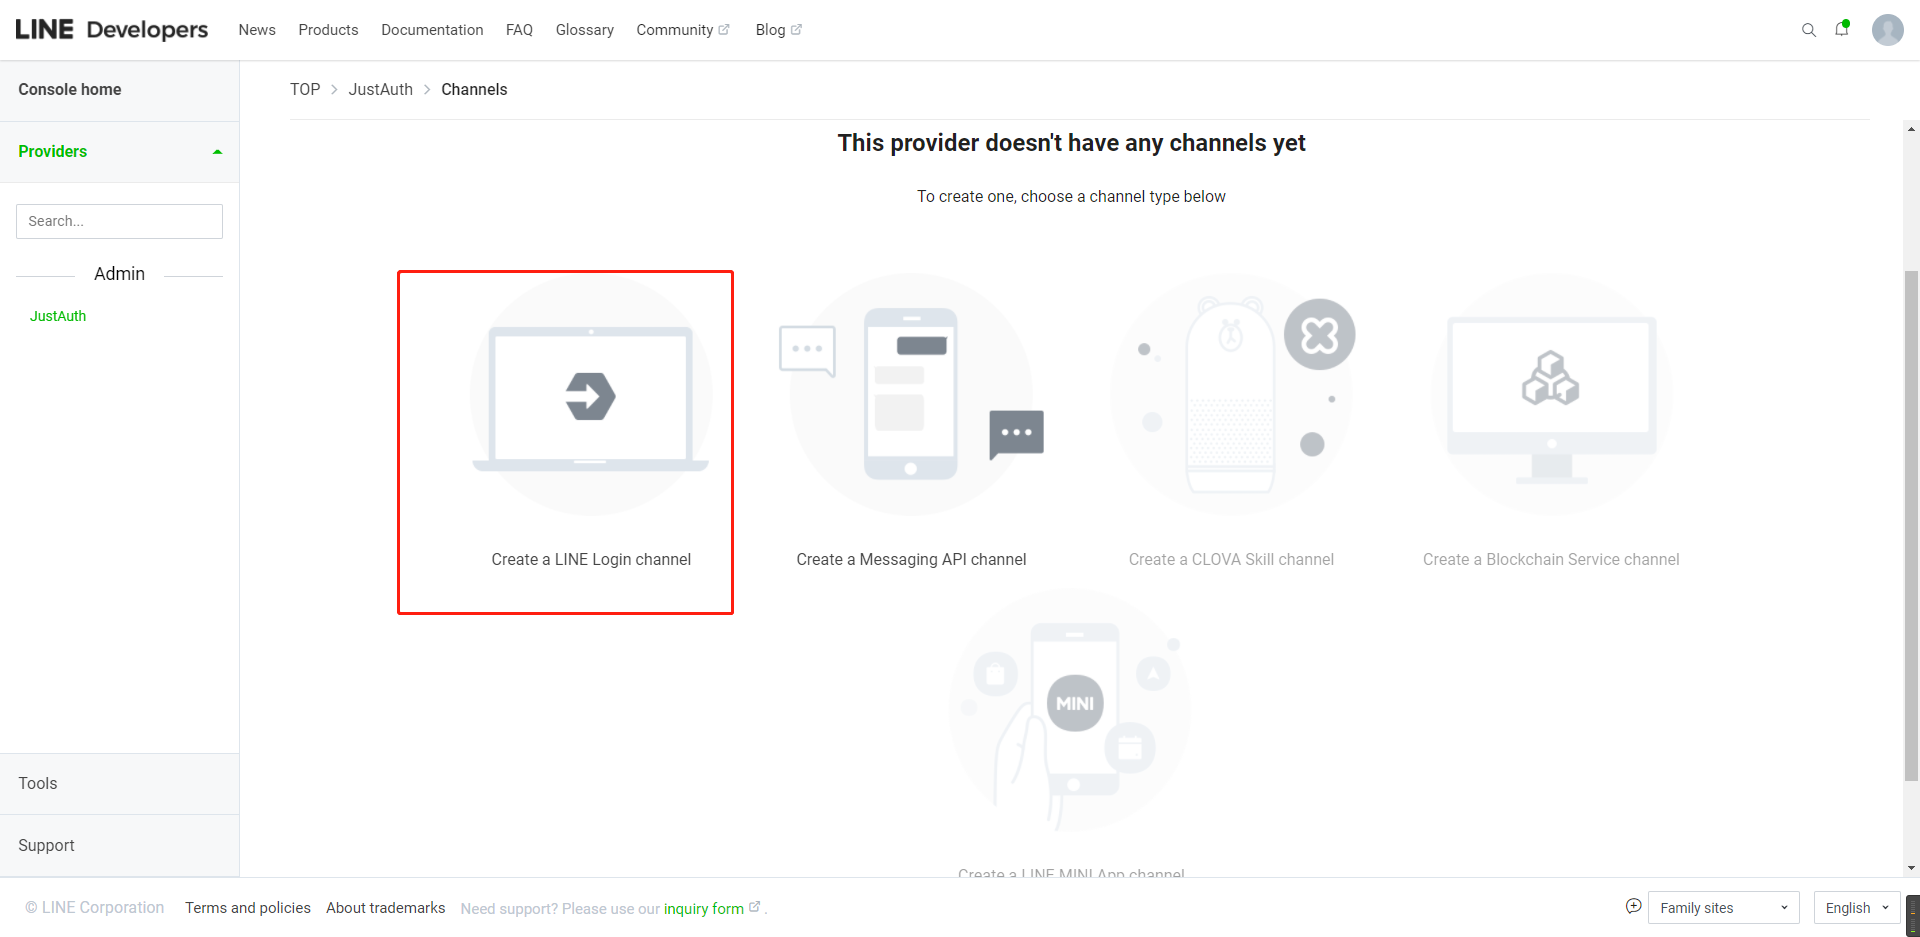Open the FAQ menu item

pos(519,30)
